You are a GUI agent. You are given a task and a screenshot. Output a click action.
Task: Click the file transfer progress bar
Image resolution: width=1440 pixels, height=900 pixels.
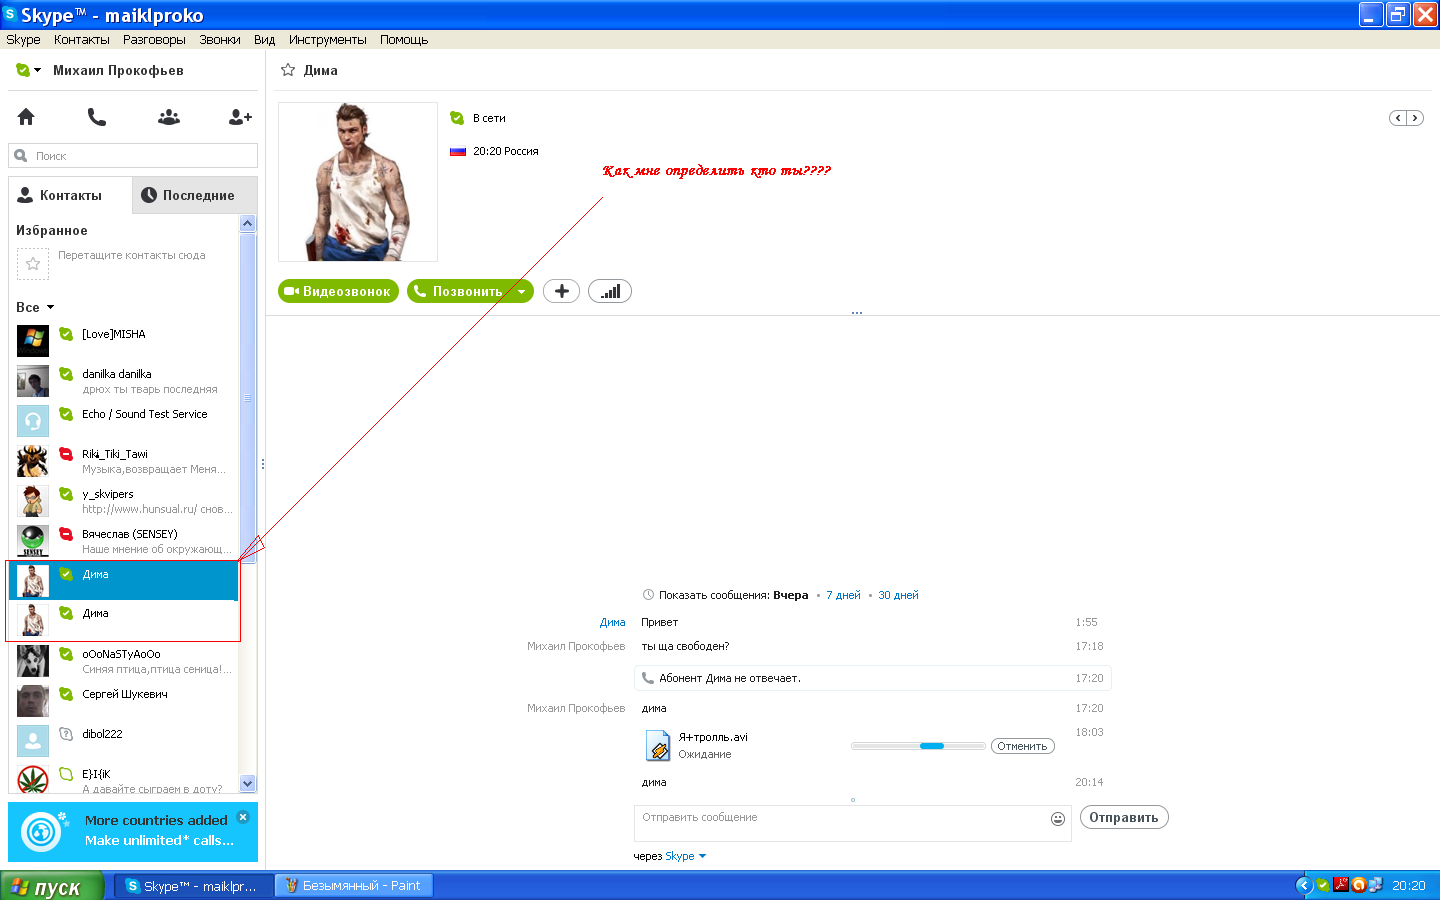(918, 746)
